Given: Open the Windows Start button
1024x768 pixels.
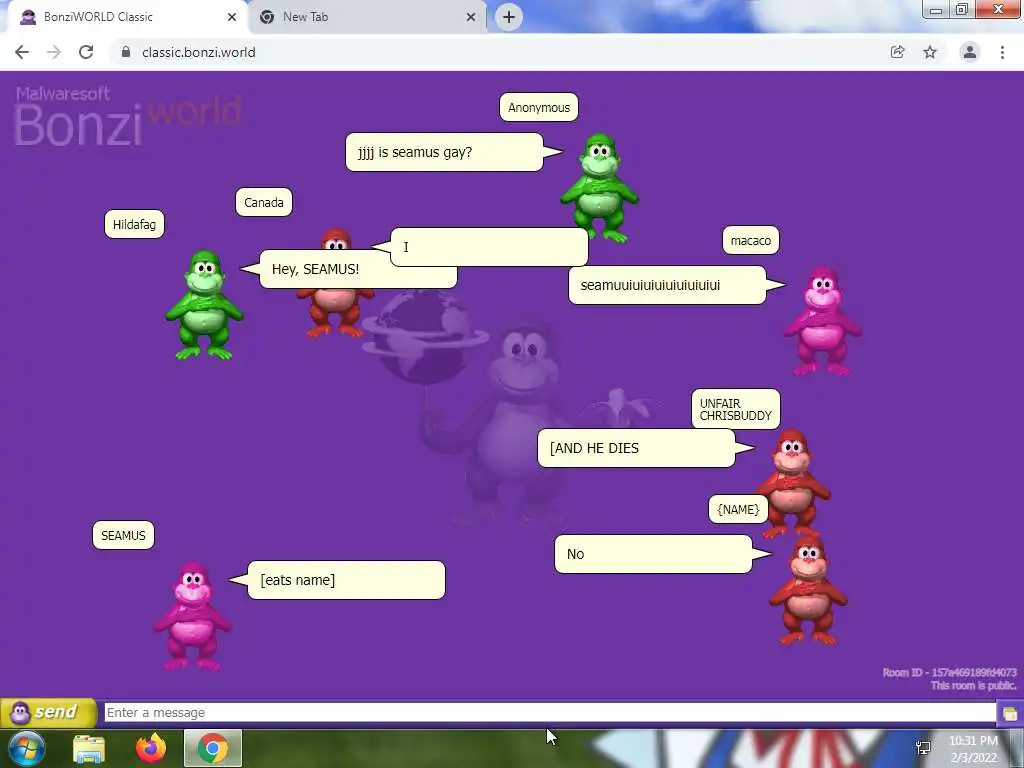Looking at the screenshot, I should (25, 748).
